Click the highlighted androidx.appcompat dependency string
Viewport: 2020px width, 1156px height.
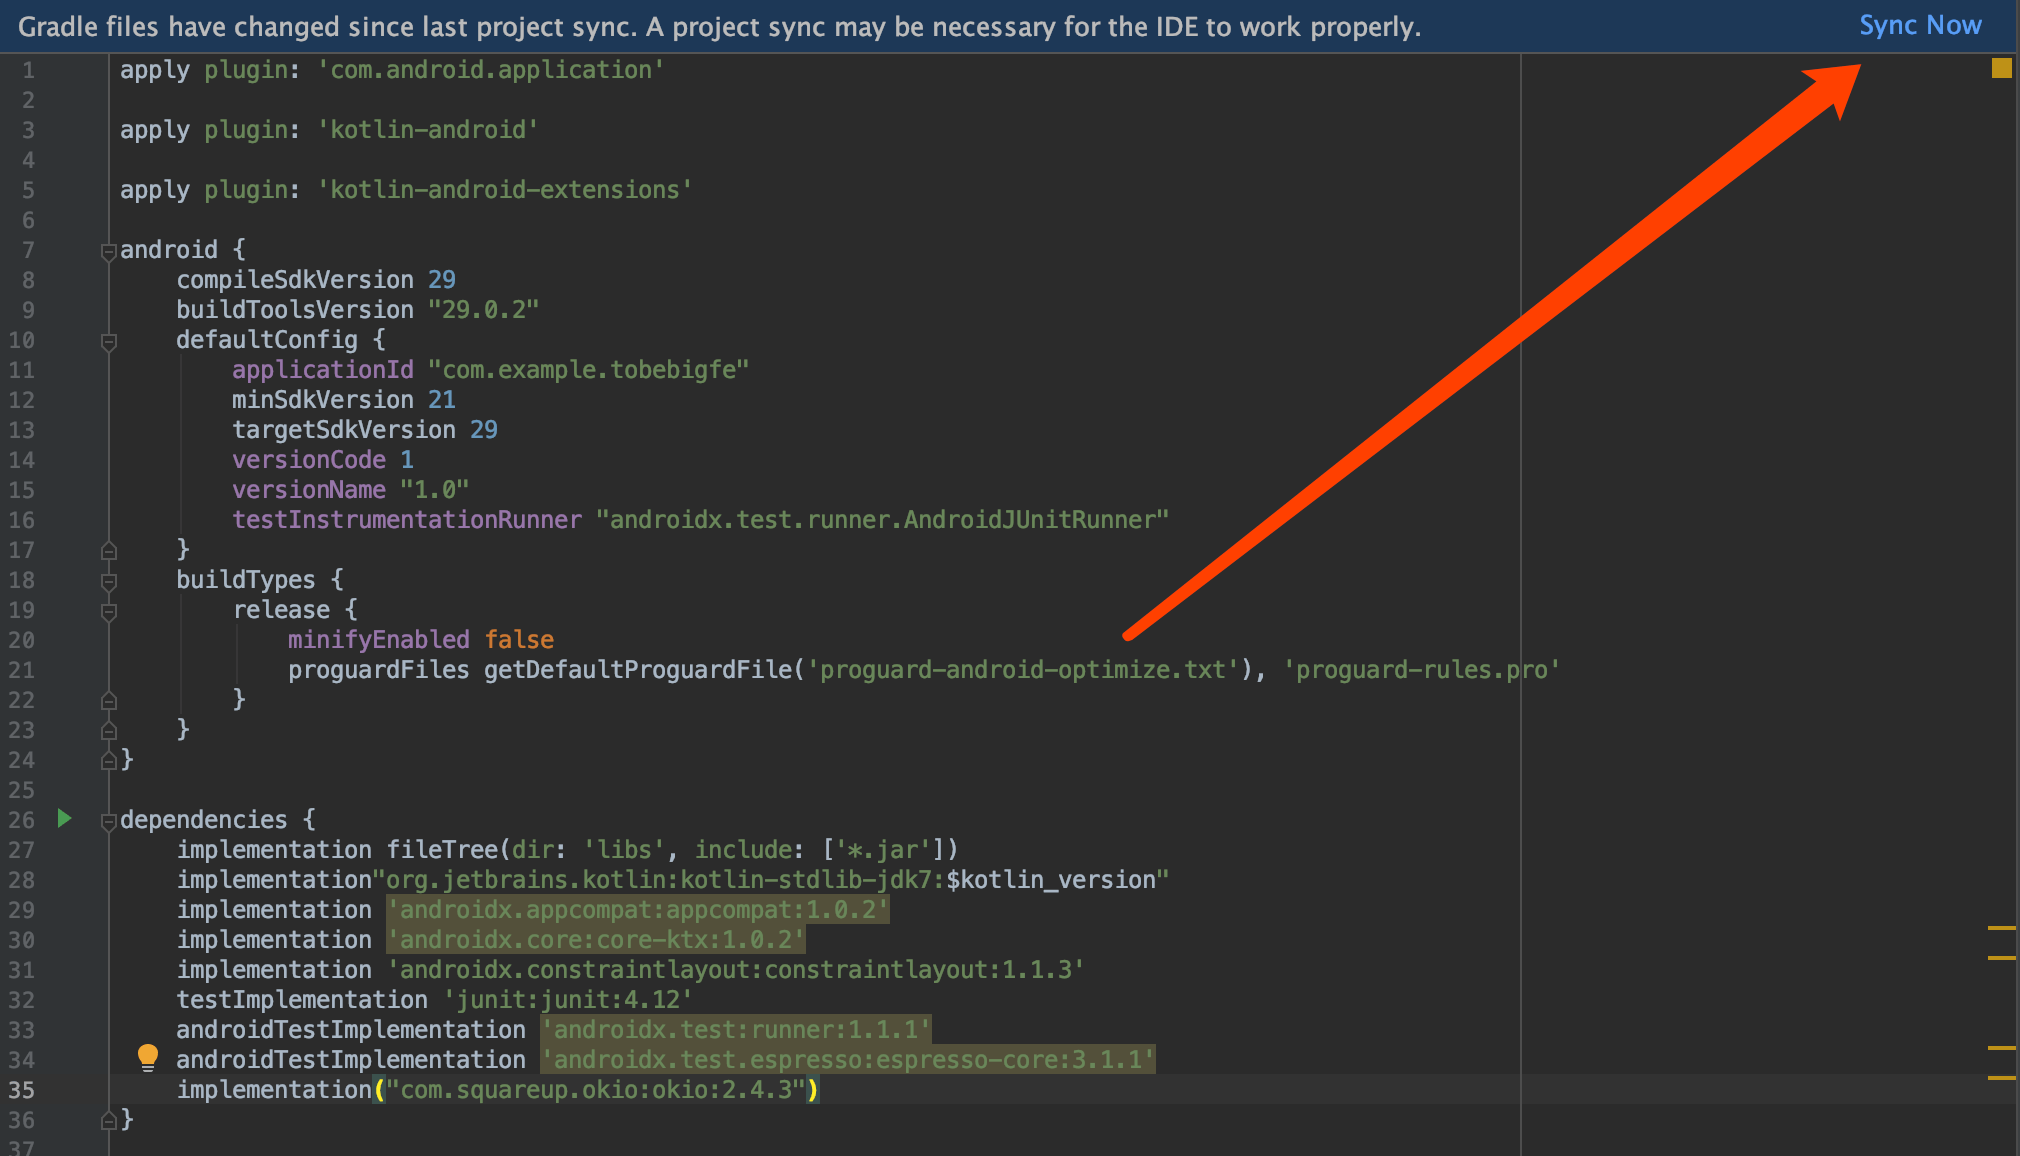637,910
